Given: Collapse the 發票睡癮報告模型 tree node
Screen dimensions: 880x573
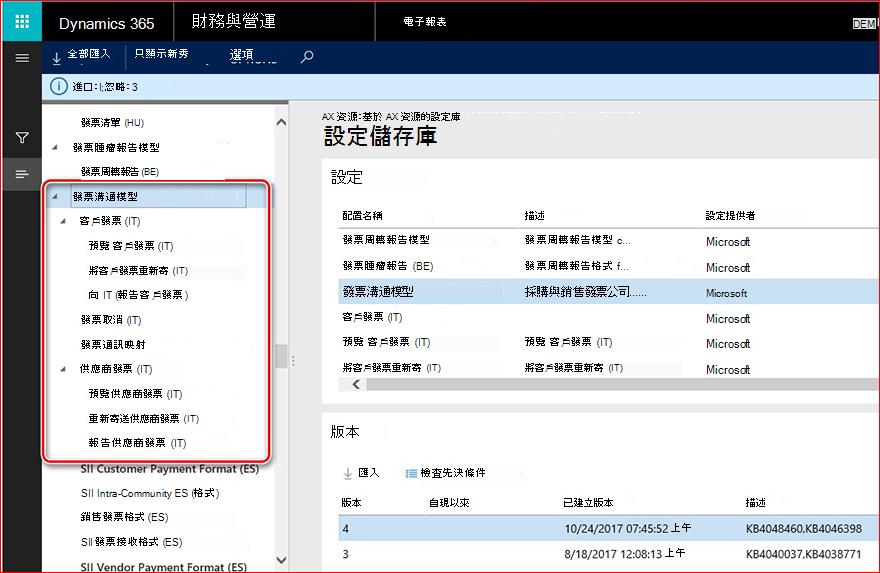Looking at the screenshot, I should pyautogui.click(x=55, y=148).
